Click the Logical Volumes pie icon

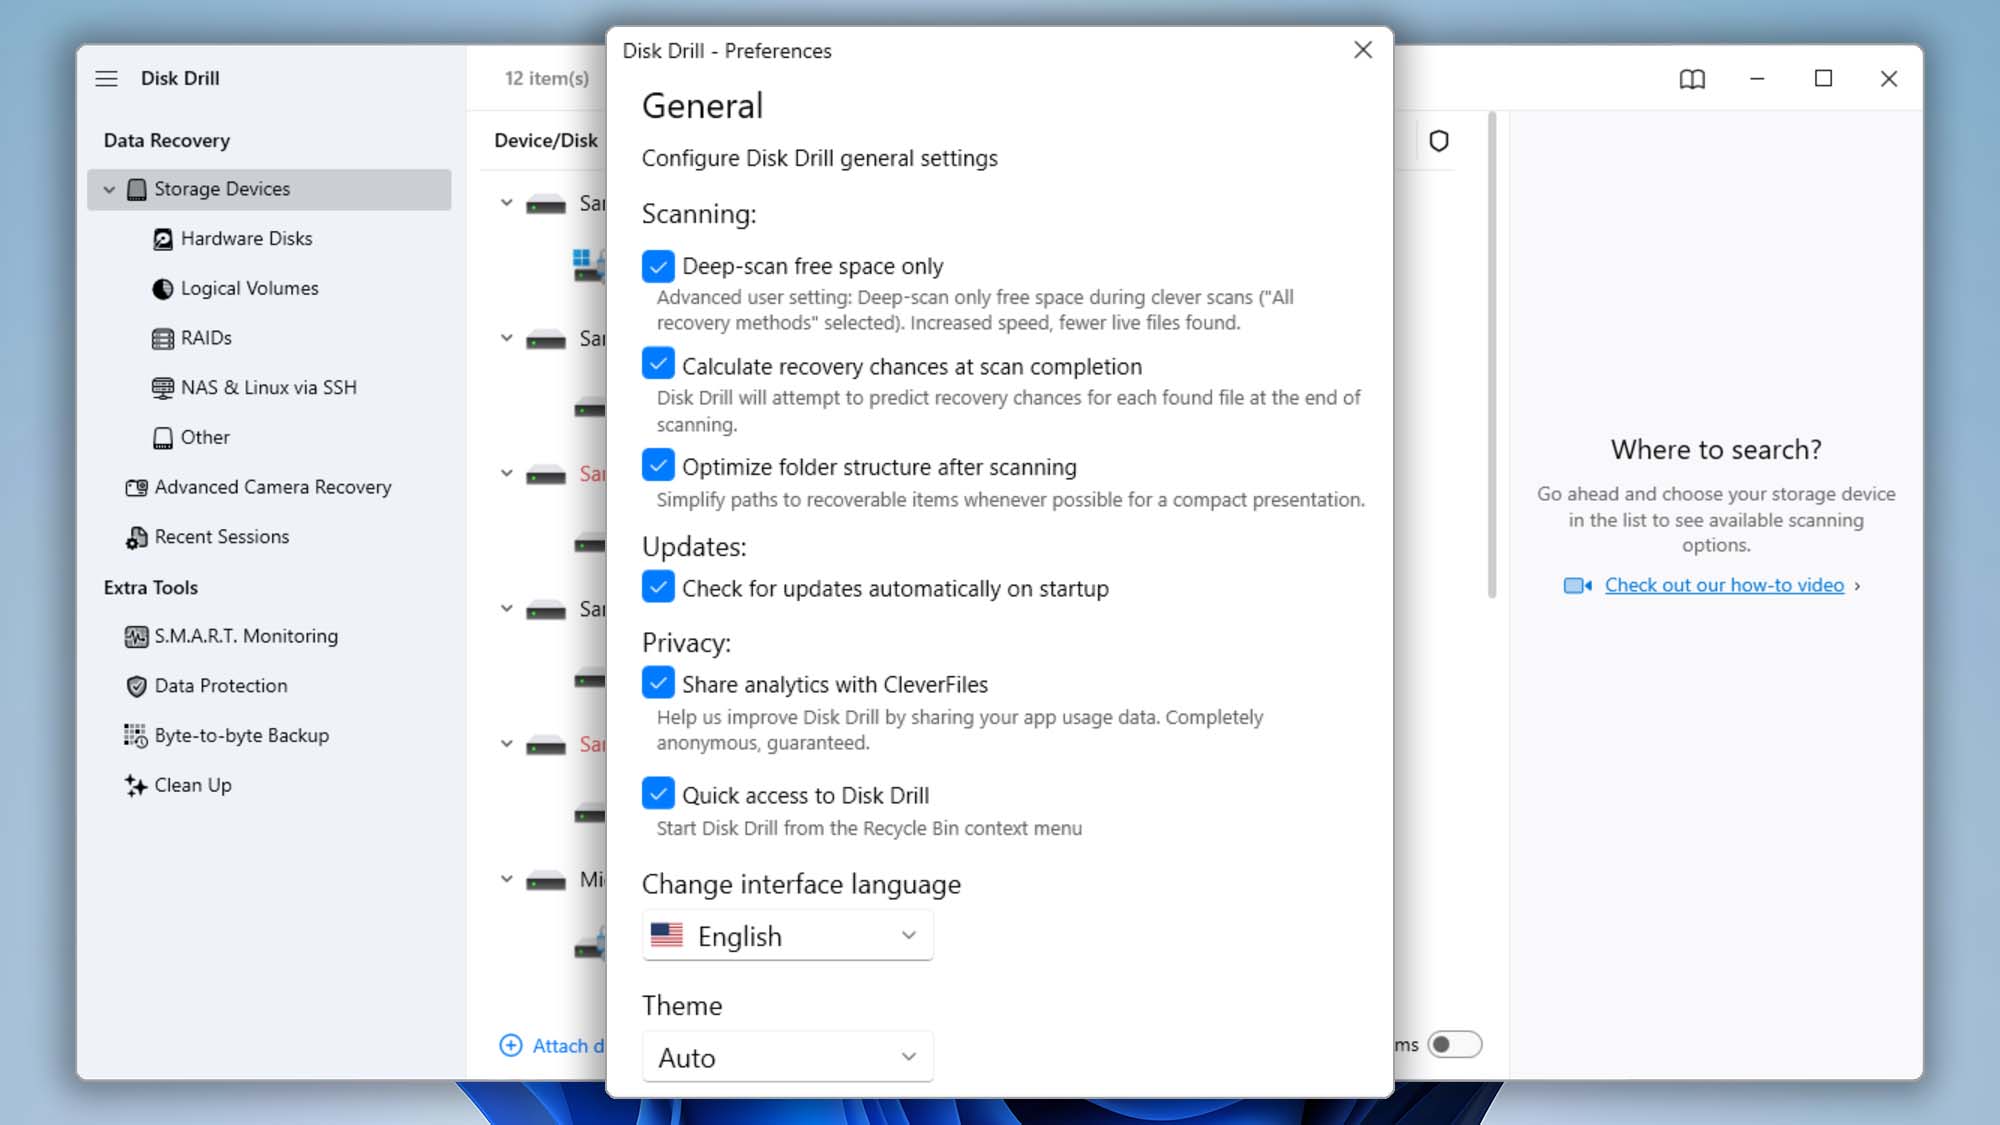[163, 289]
